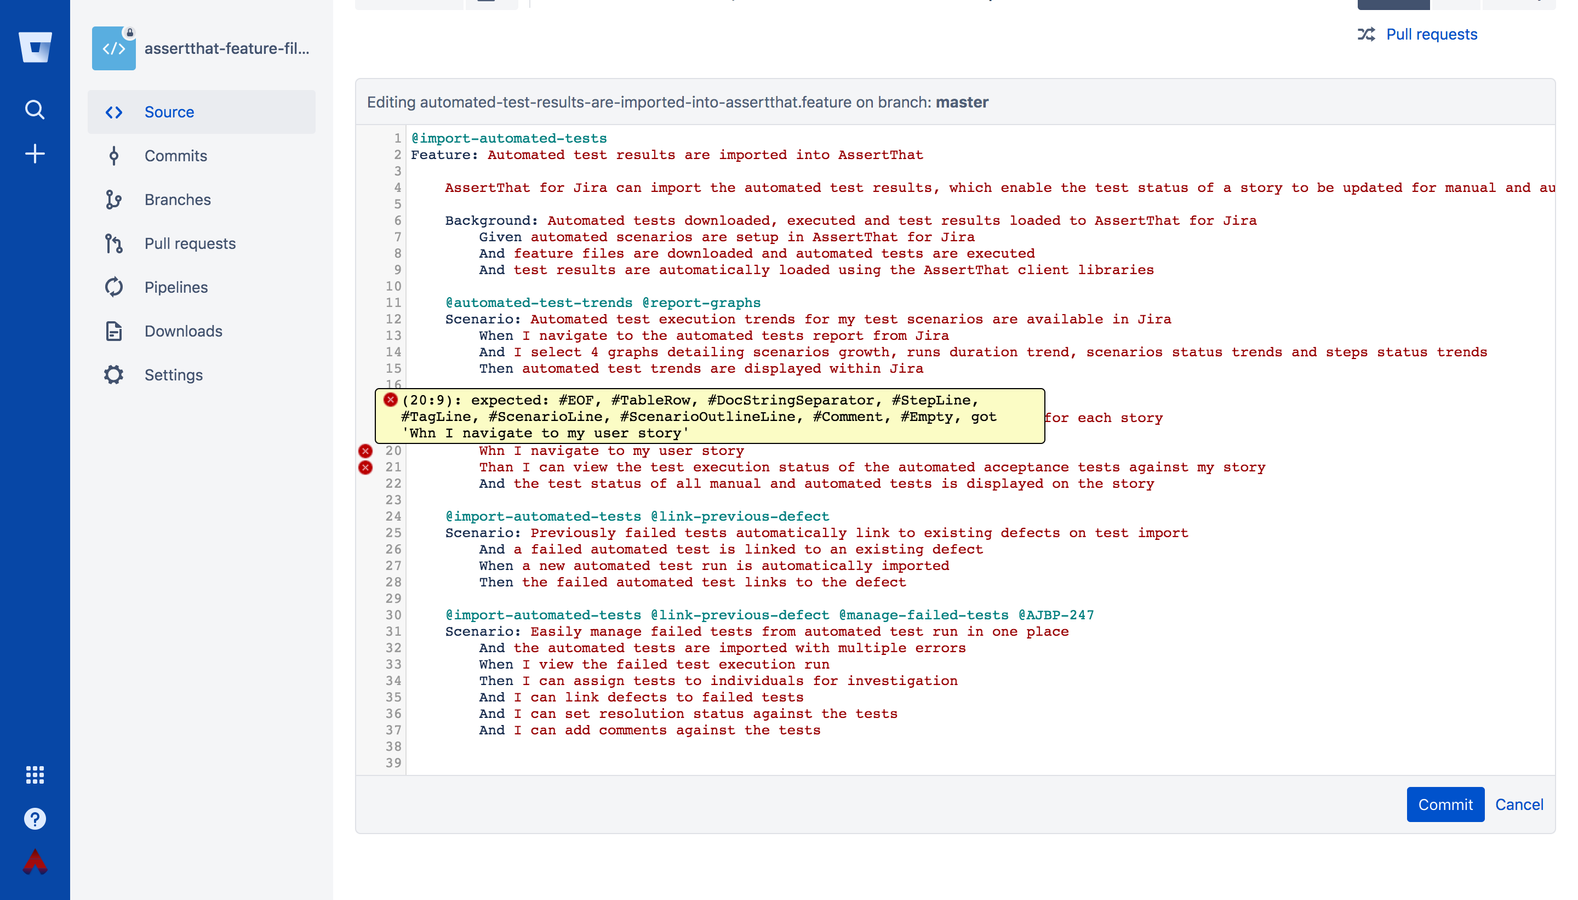The image size is (1578, 900).
Task: Open the Bitbucket home logo
Action: (35, 47)
